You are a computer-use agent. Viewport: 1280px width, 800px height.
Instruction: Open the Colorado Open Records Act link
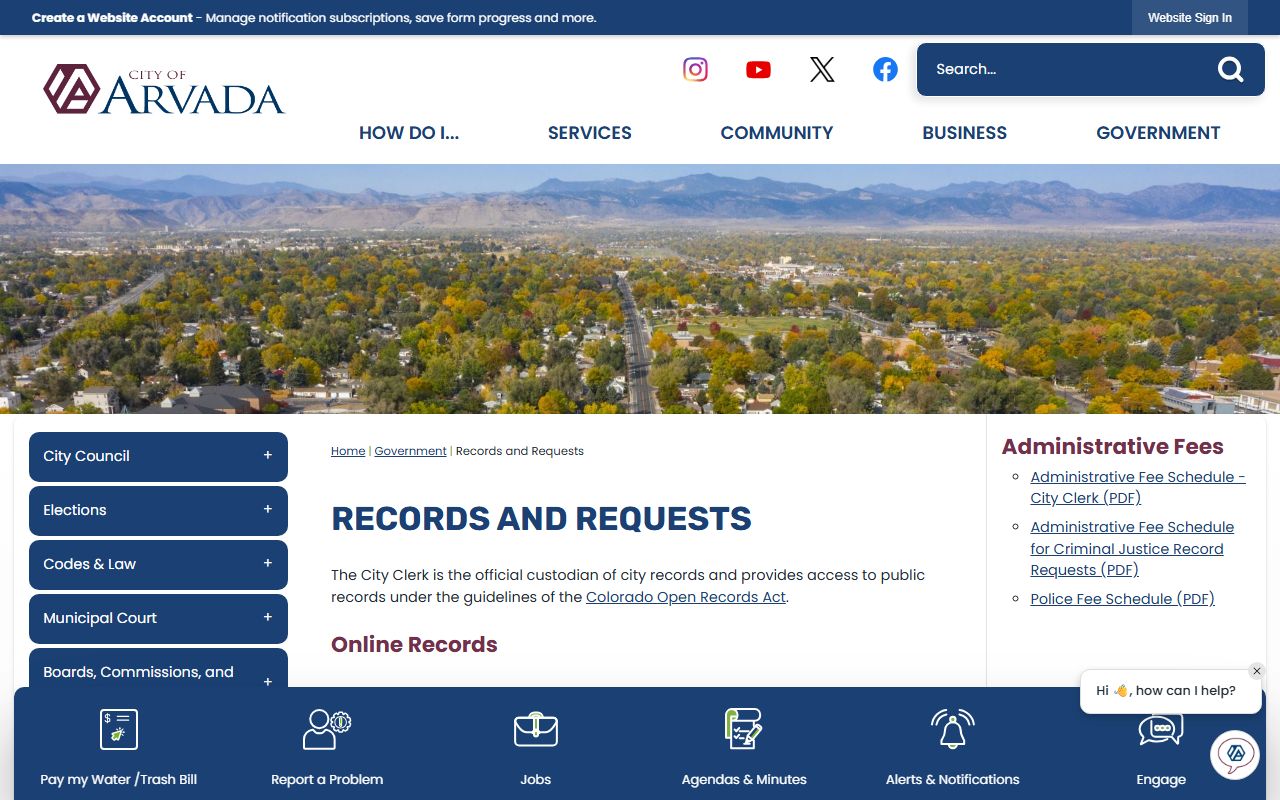coord(686,597)
